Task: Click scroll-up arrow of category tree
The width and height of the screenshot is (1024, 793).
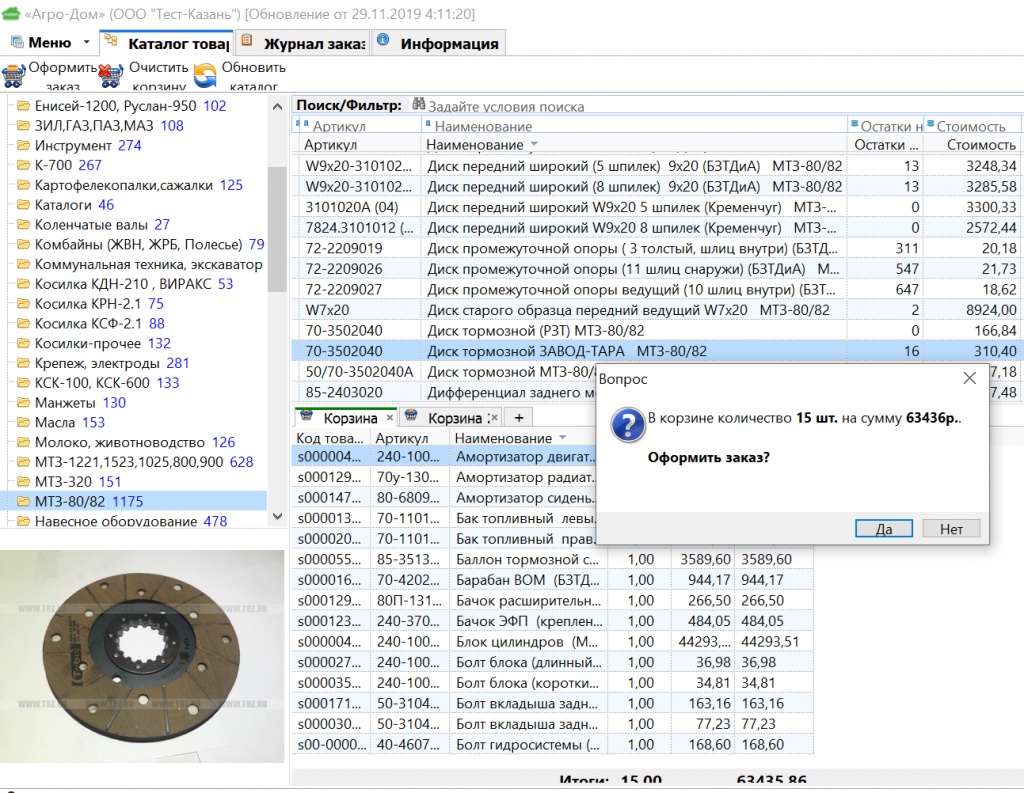Action: (277, 106)
